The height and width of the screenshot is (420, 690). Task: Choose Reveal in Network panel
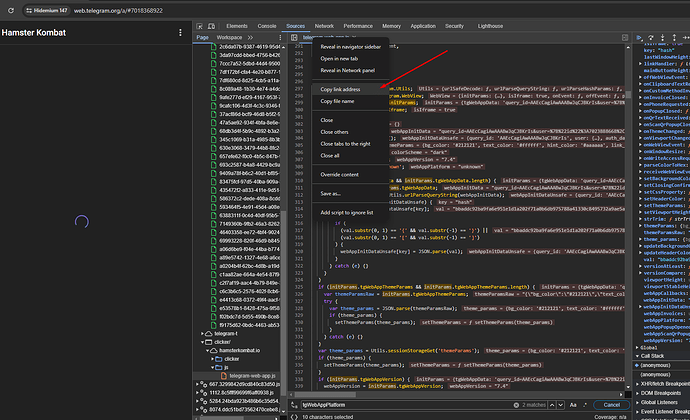click(x=350, y=70)
